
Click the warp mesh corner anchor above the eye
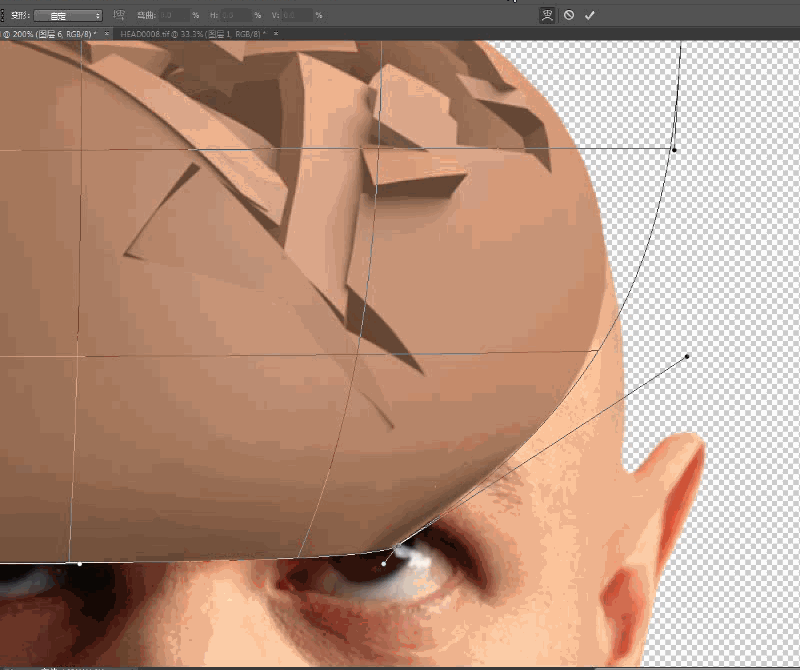[398, 547]
